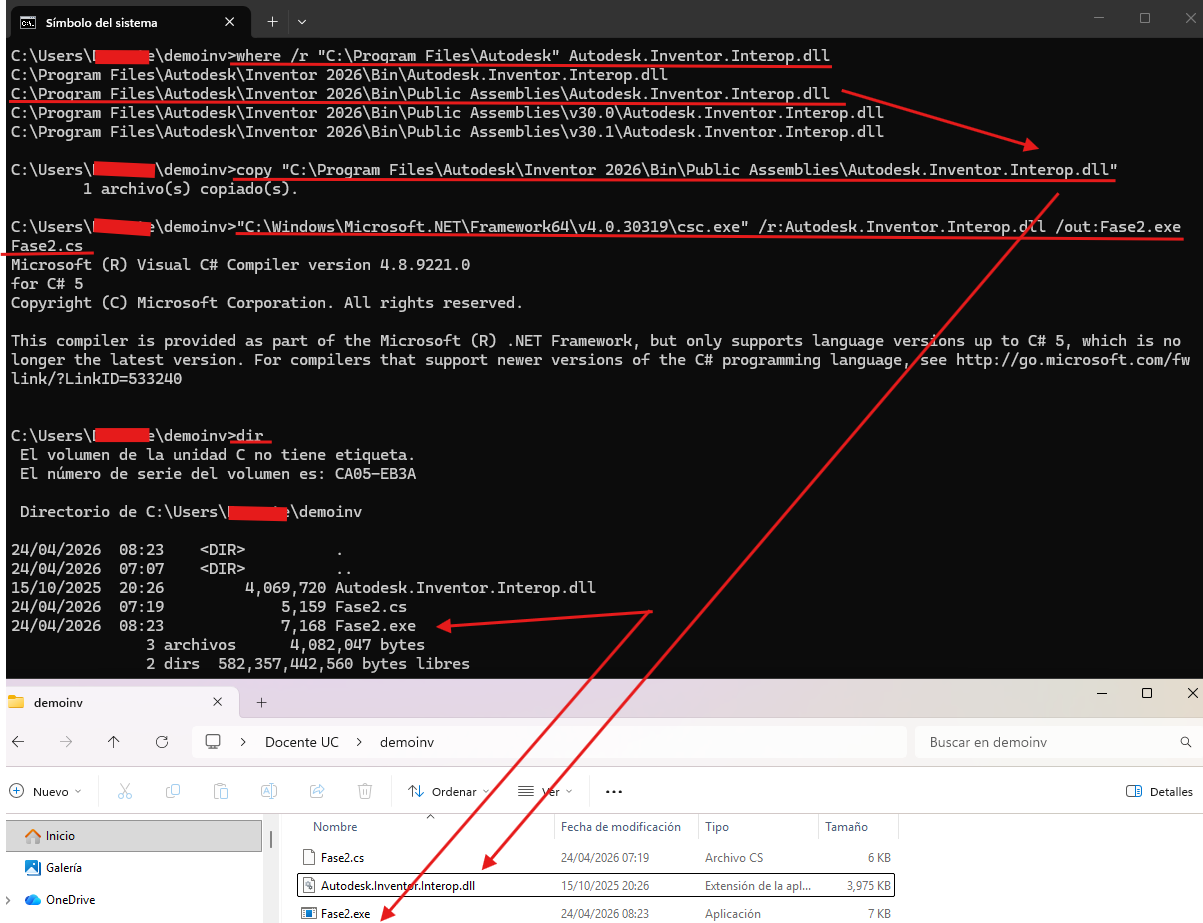Click the Archivo CS type cell
1203x923 pixels.
[734, 858]
